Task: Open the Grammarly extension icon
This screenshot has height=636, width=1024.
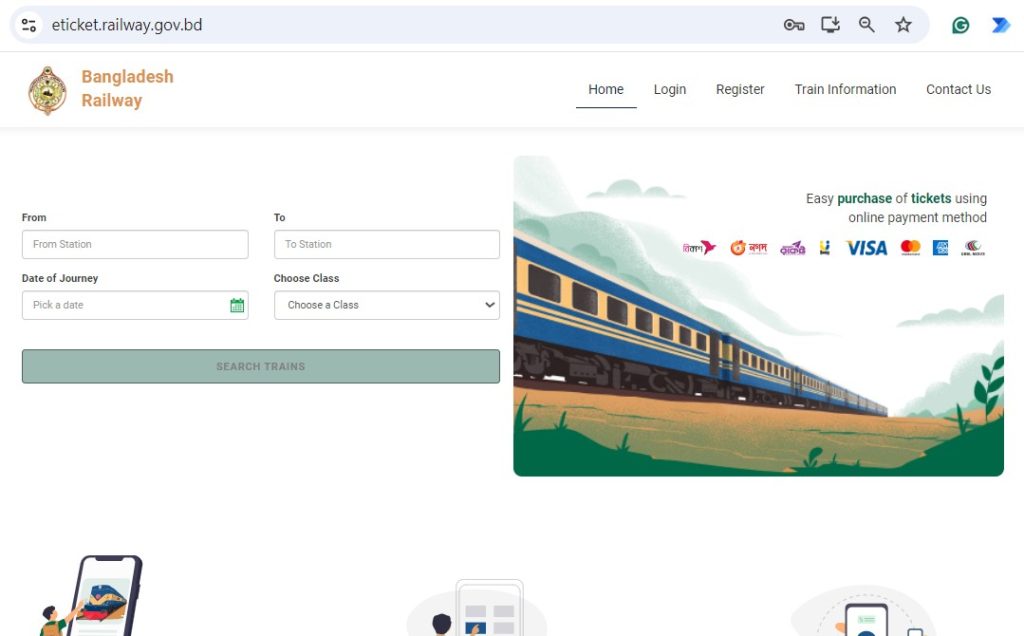Action: click(x=960, y=25)
